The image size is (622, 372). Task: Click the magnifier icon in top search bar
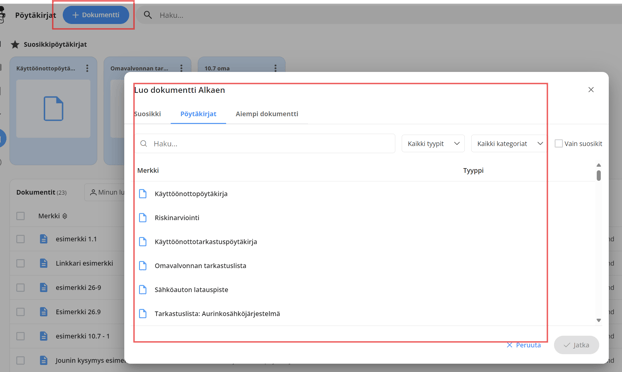click(148, 15)
